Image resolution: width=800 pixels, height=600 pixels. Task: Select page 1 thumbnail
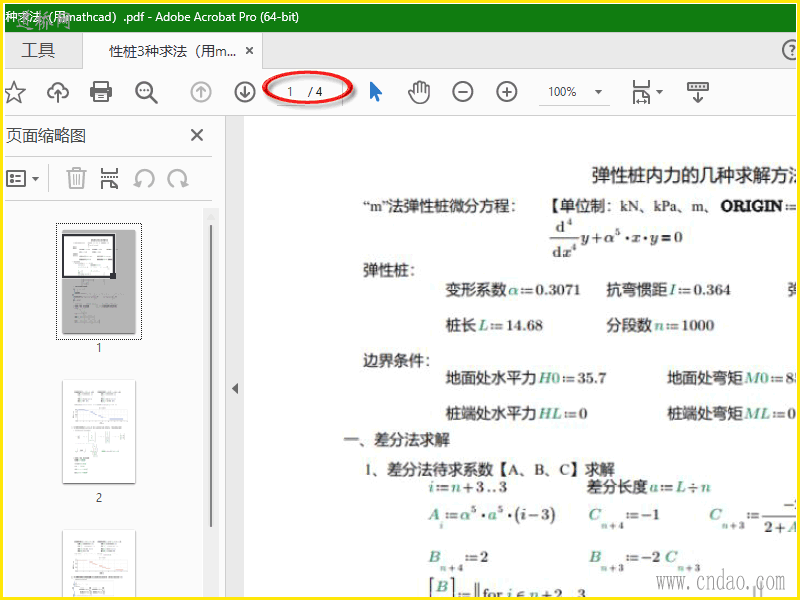pyautogui.click(x=99, y=281)
